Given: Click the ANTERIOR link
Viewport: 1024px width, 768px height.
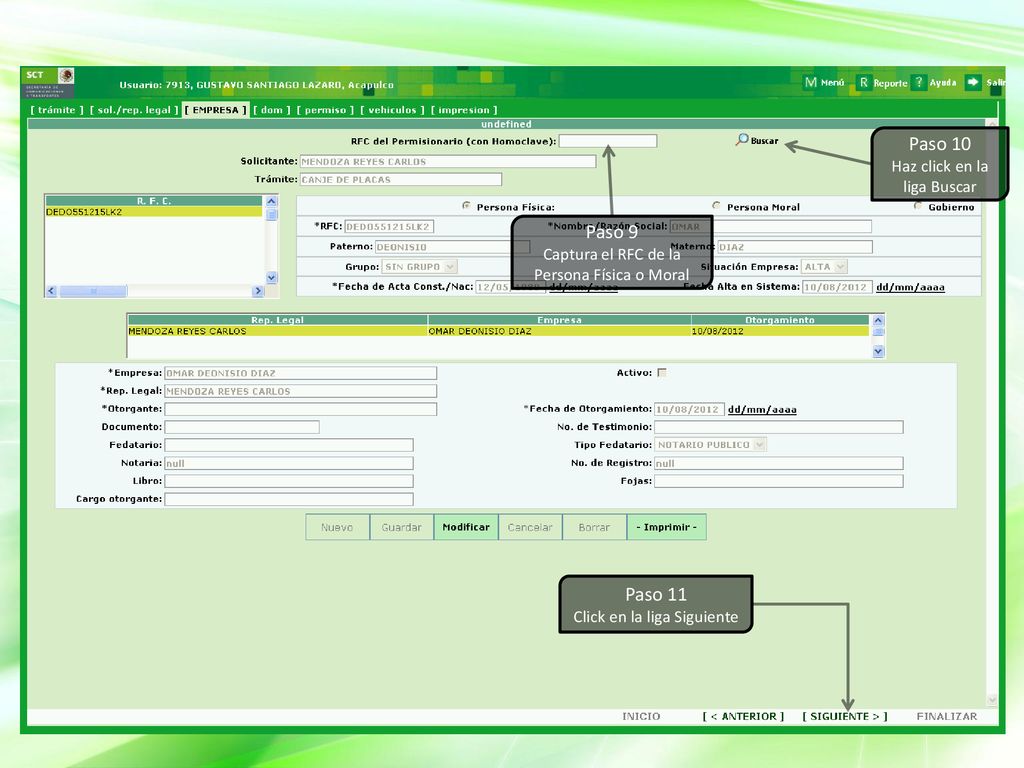Looking at the screenshot, I should point(743,716).
